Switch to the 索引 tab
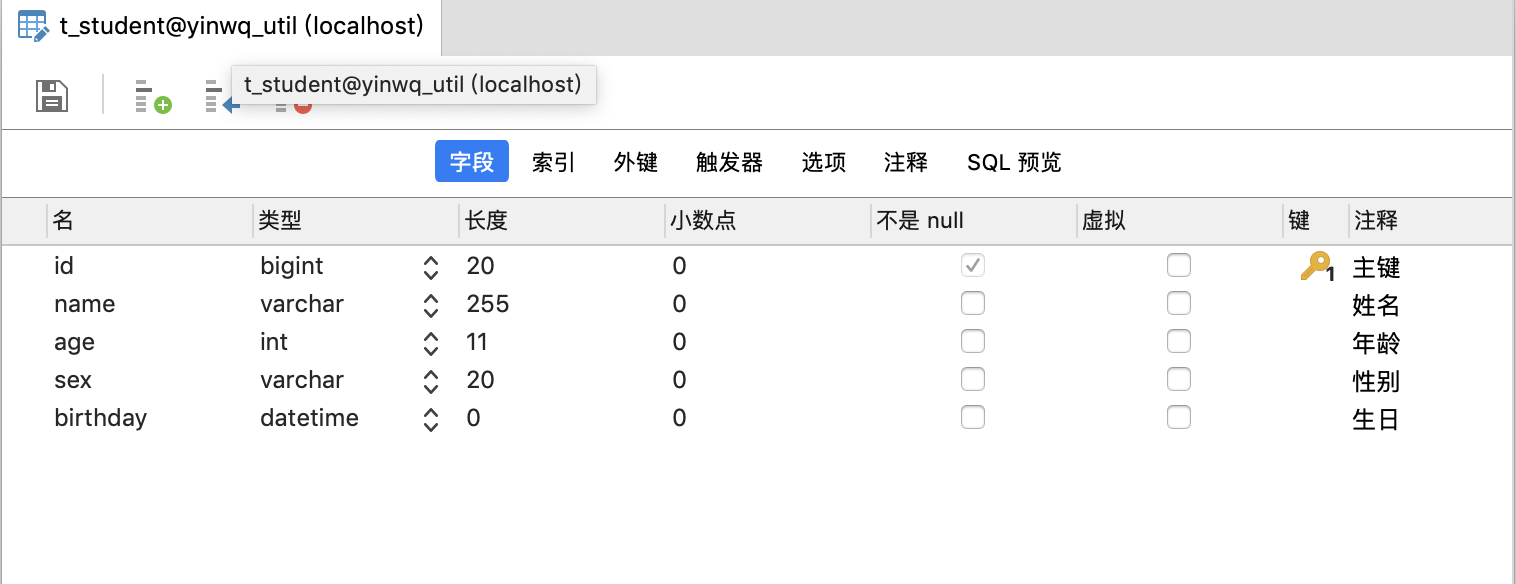The image size is (1516, 584). click(x=553, y=162)
